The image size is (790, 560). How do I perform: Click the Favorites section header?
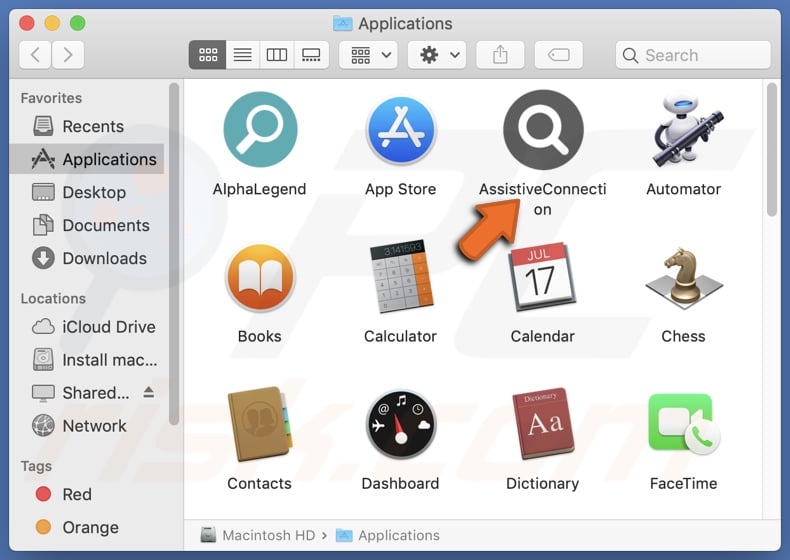[51, 98]
